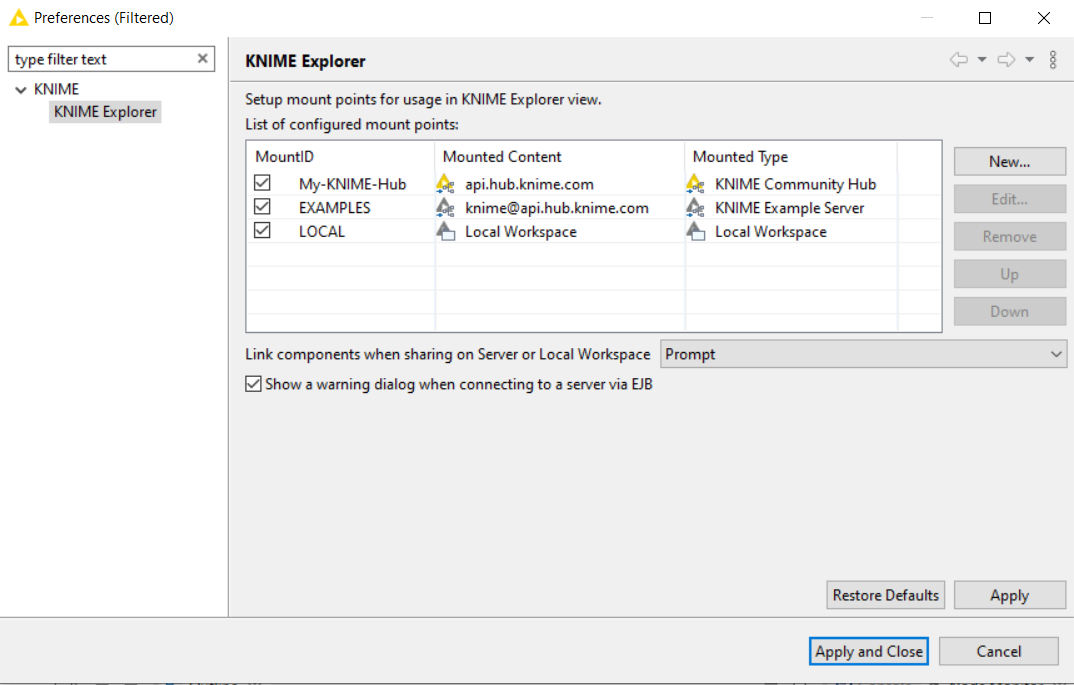Click the Mounted Content column header
1074x685 pixels.
[560, 156]
